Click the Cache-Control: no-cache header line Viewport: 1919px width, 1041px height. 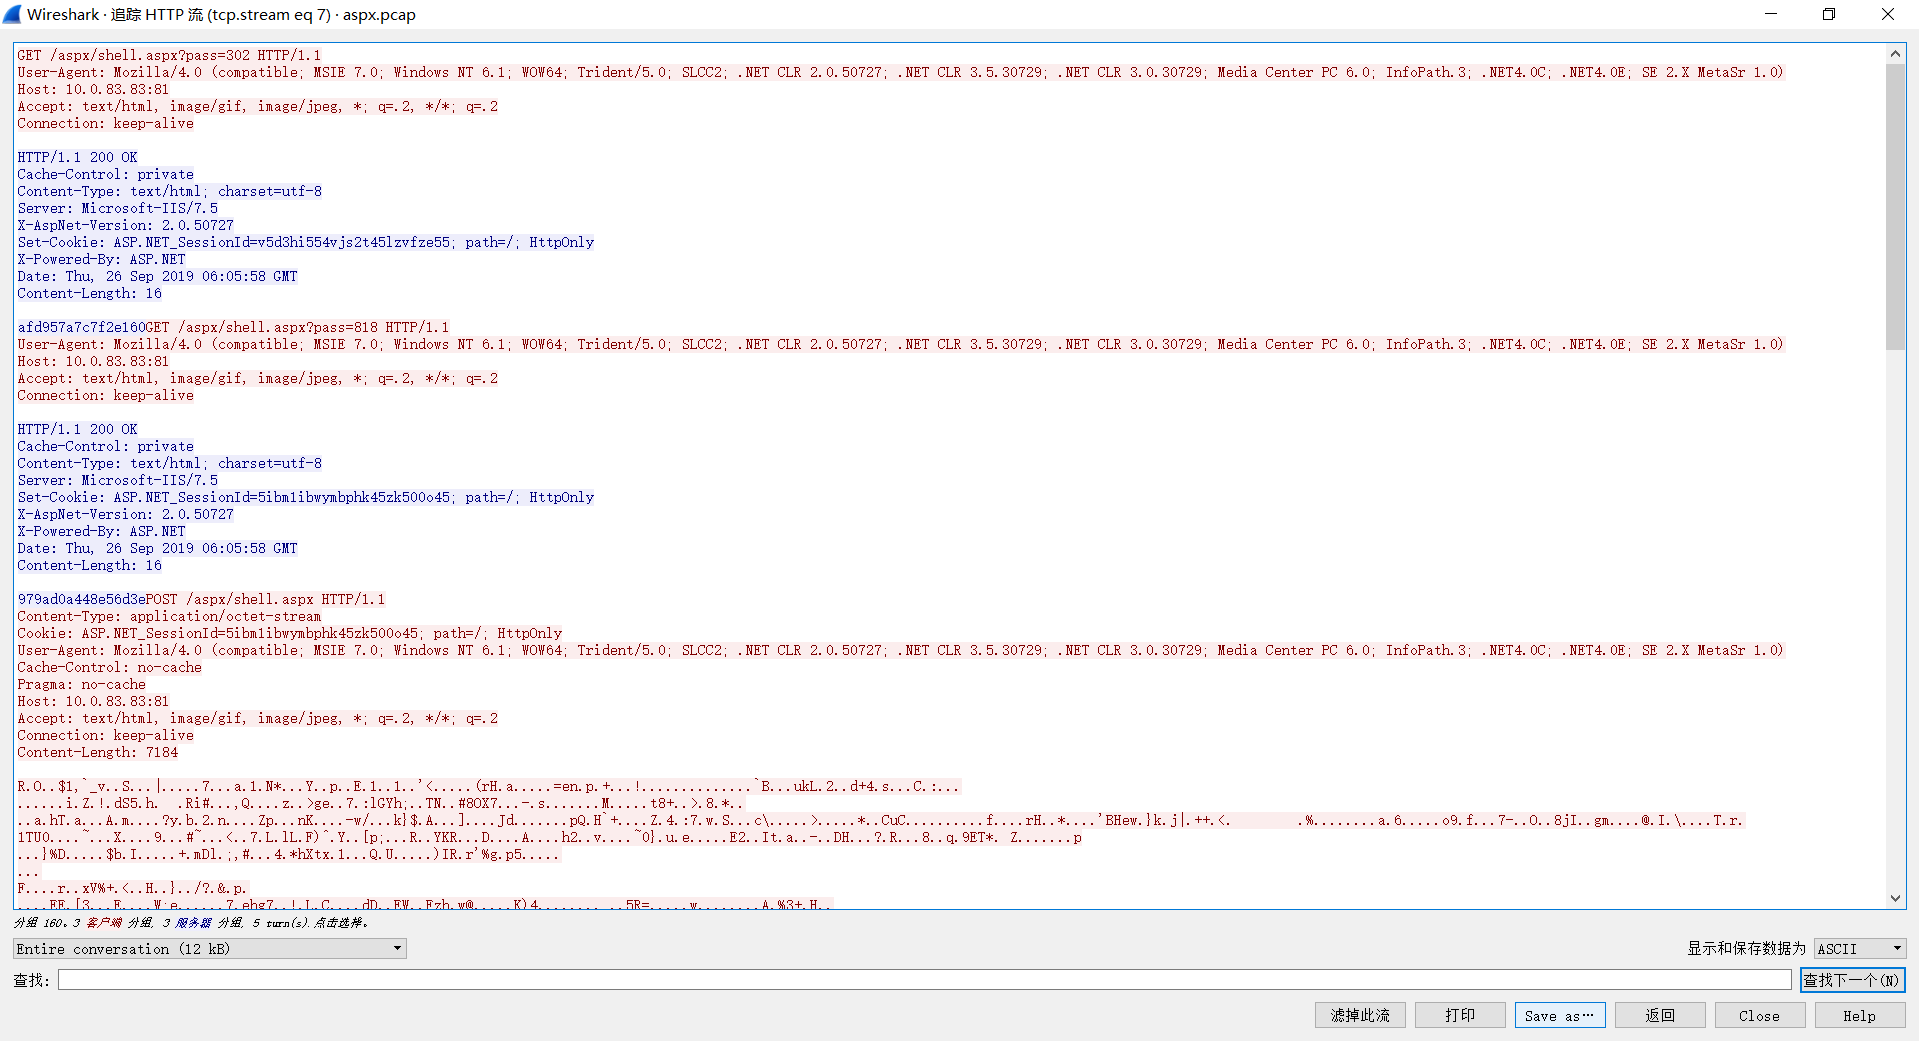[109, 667]
